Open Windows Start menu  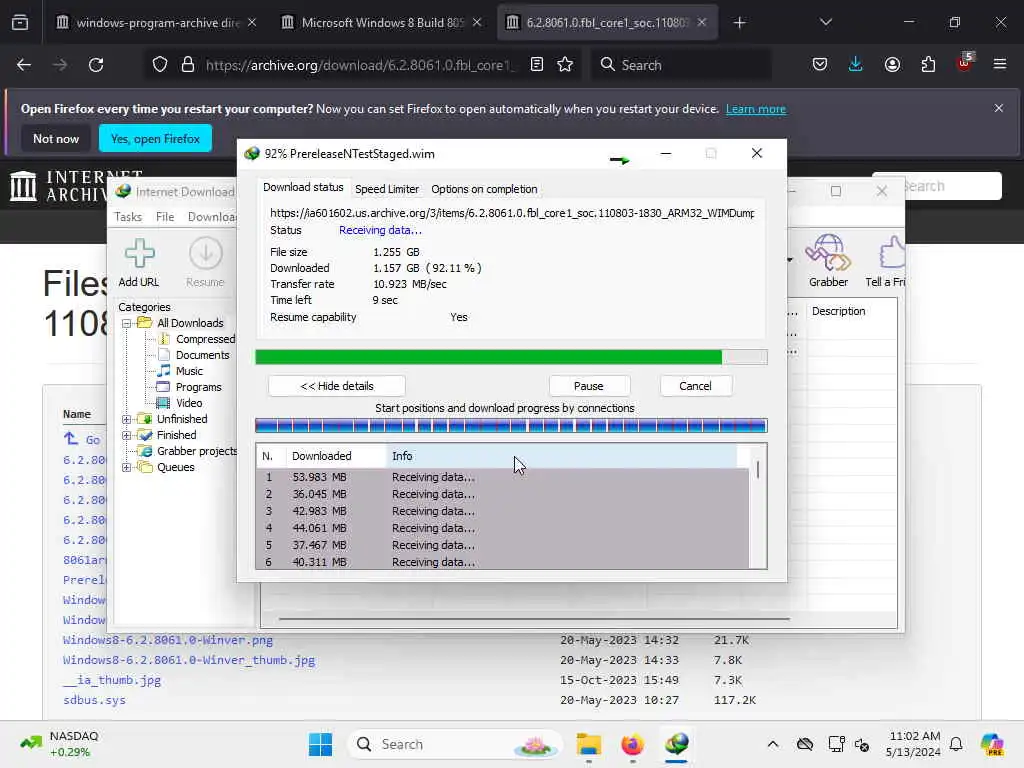click(x=320, y=744)
